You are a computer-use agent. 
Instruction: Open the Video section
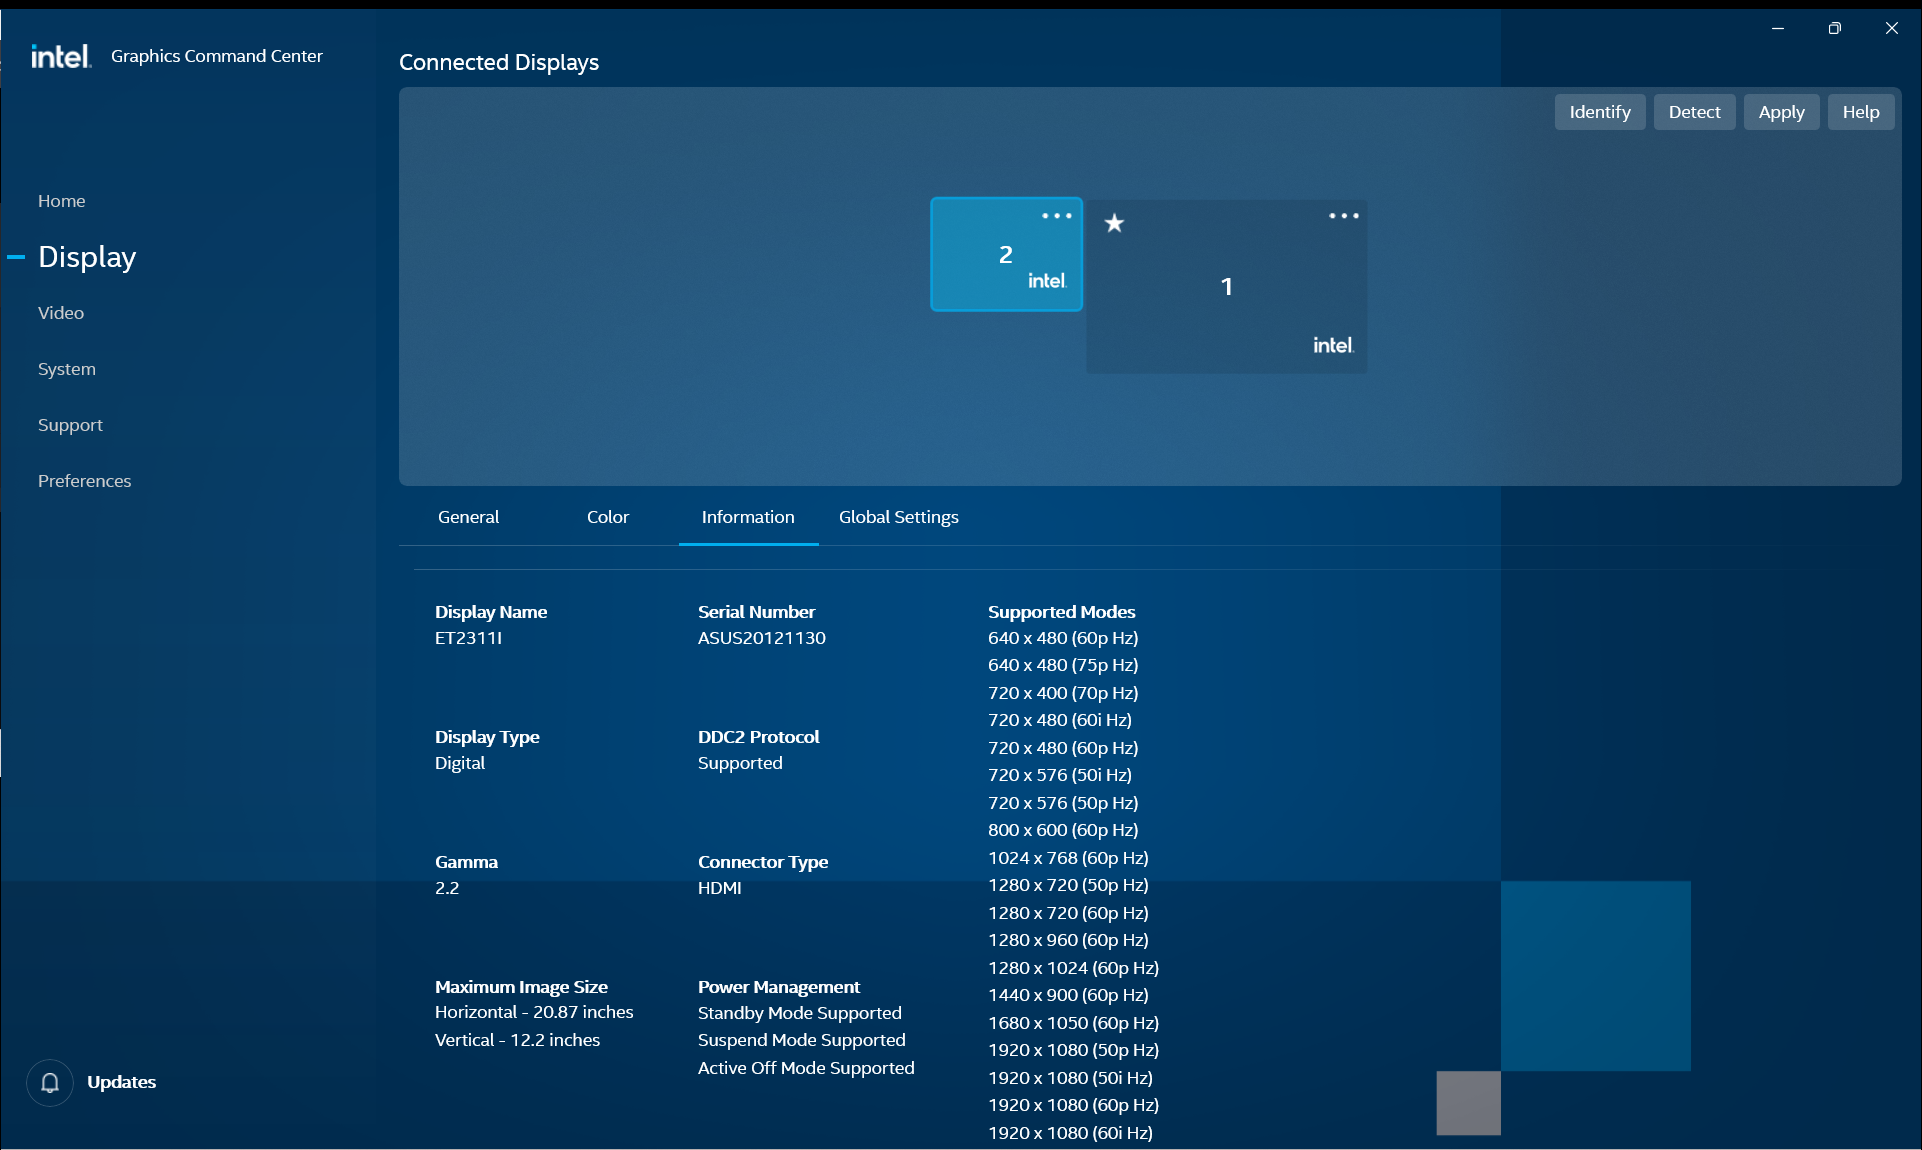pos(61,313)
